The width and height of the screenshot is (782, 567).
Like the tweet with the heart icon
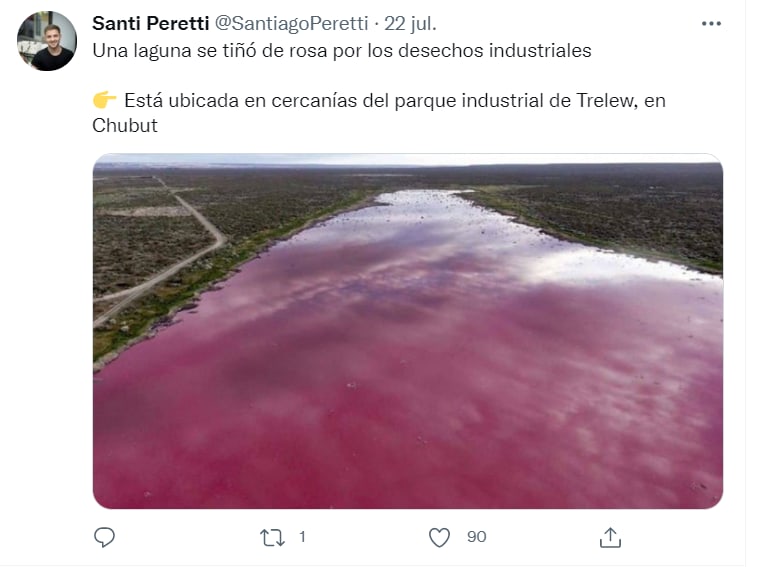click(x=439, y=538)
